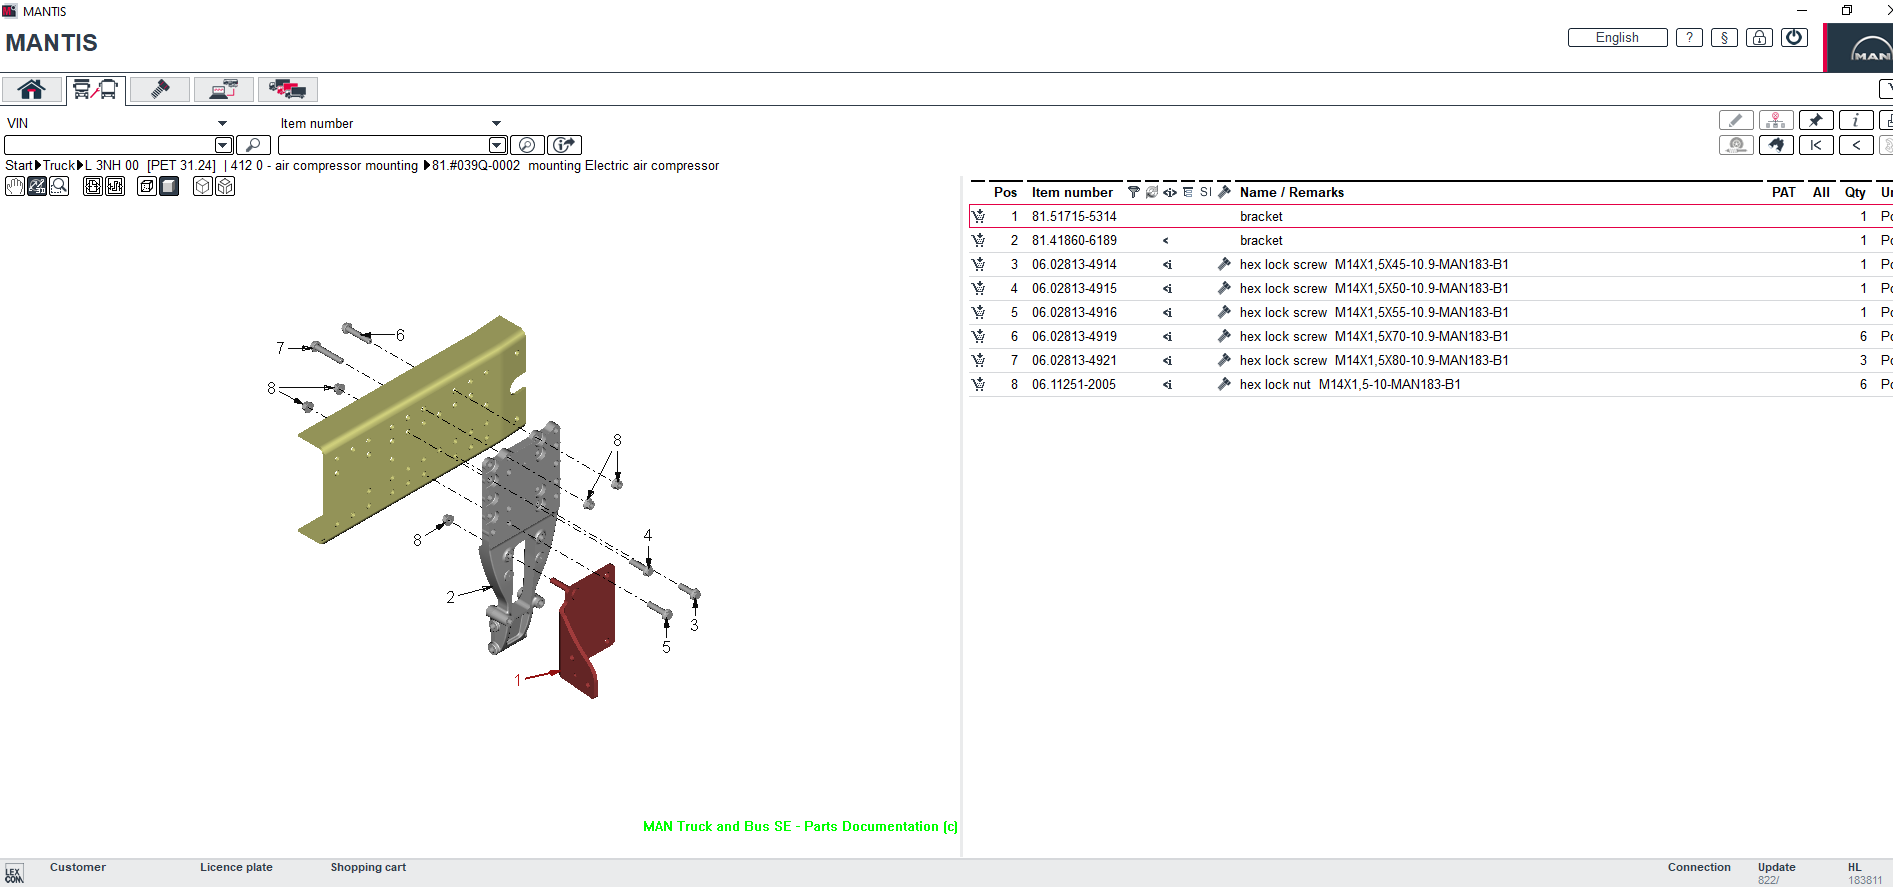Switch to the truck and bus catalog tab
This screenshot has height=887, width=1893.
pyautogui.click(x=96, y=89)
